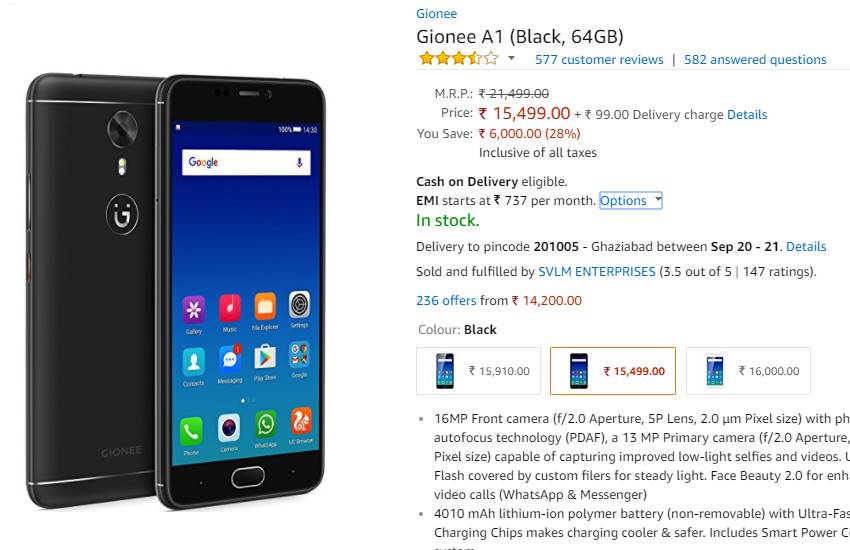Select the ₹ 16,000.00 colour variant
This screenshot has height=550, width=850.
tap(748, 371)
